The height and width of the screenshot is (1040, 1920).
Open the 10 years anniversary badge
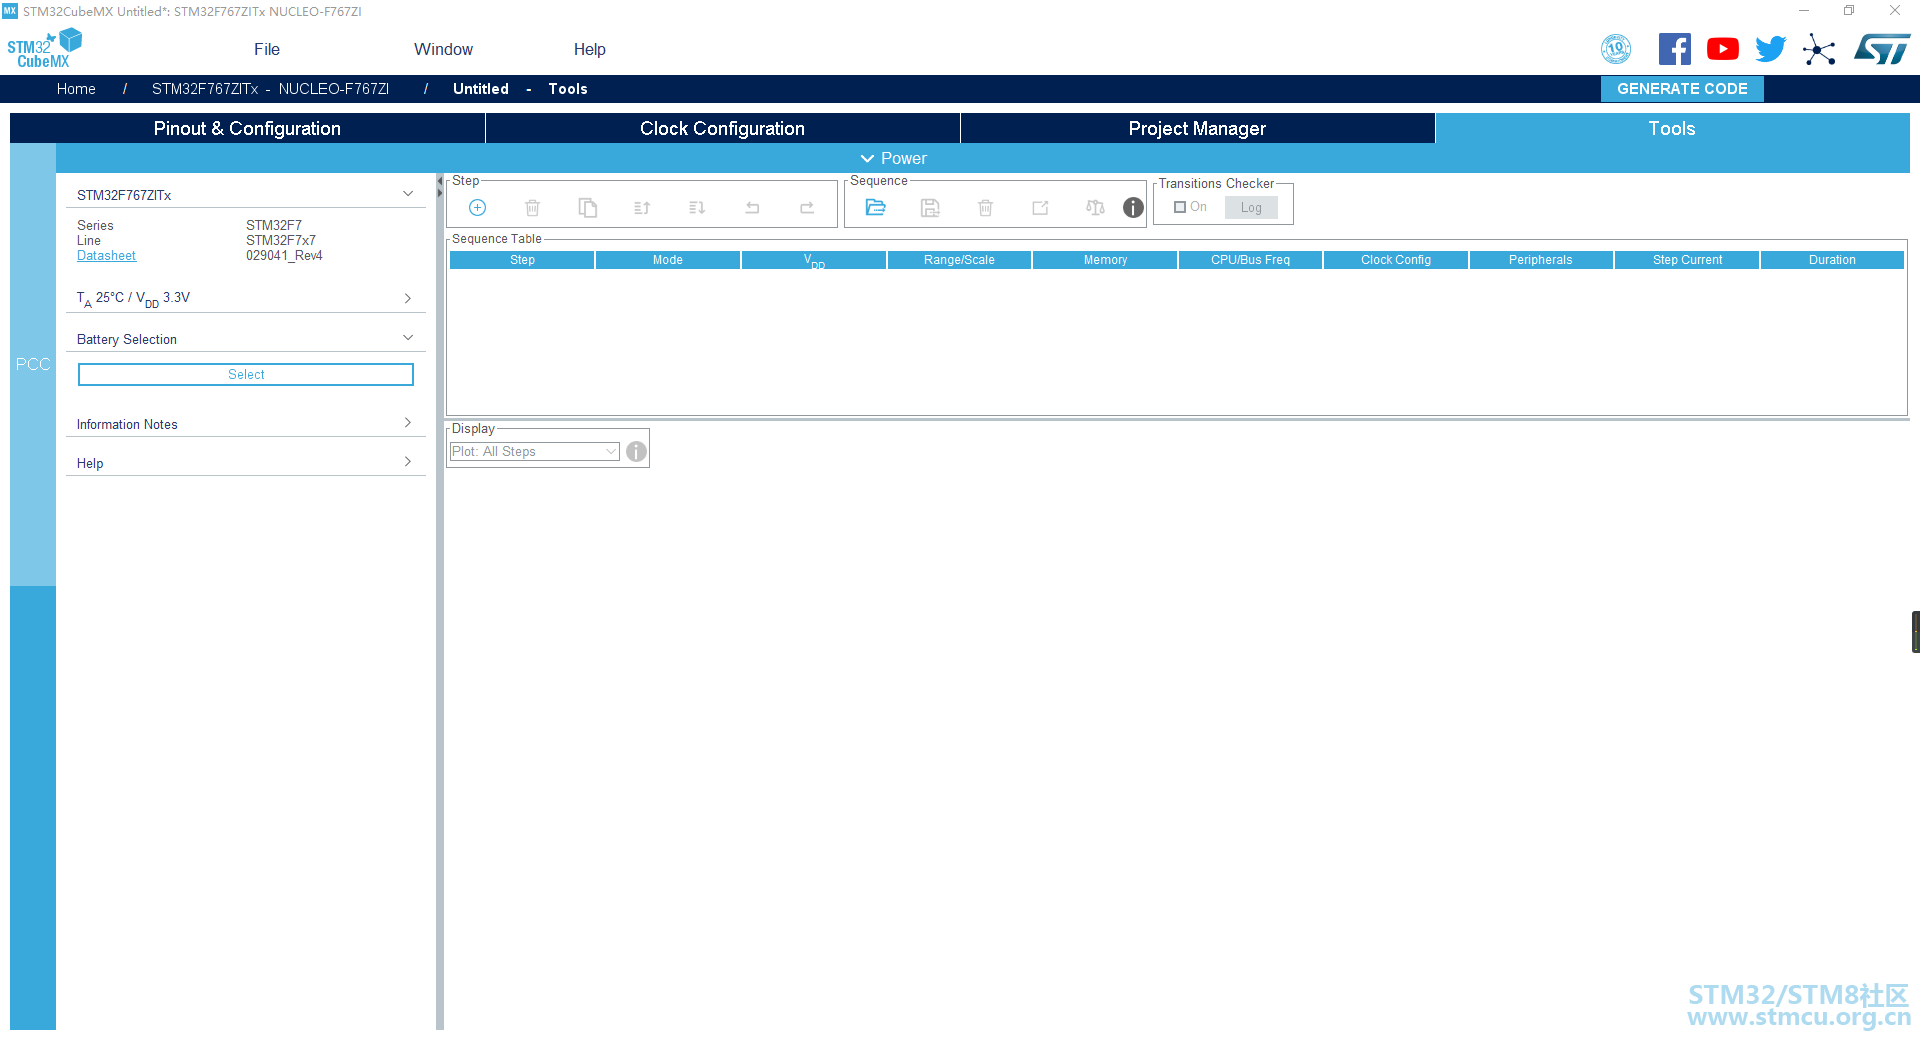pyautogui.click(x=1616, y=49)
